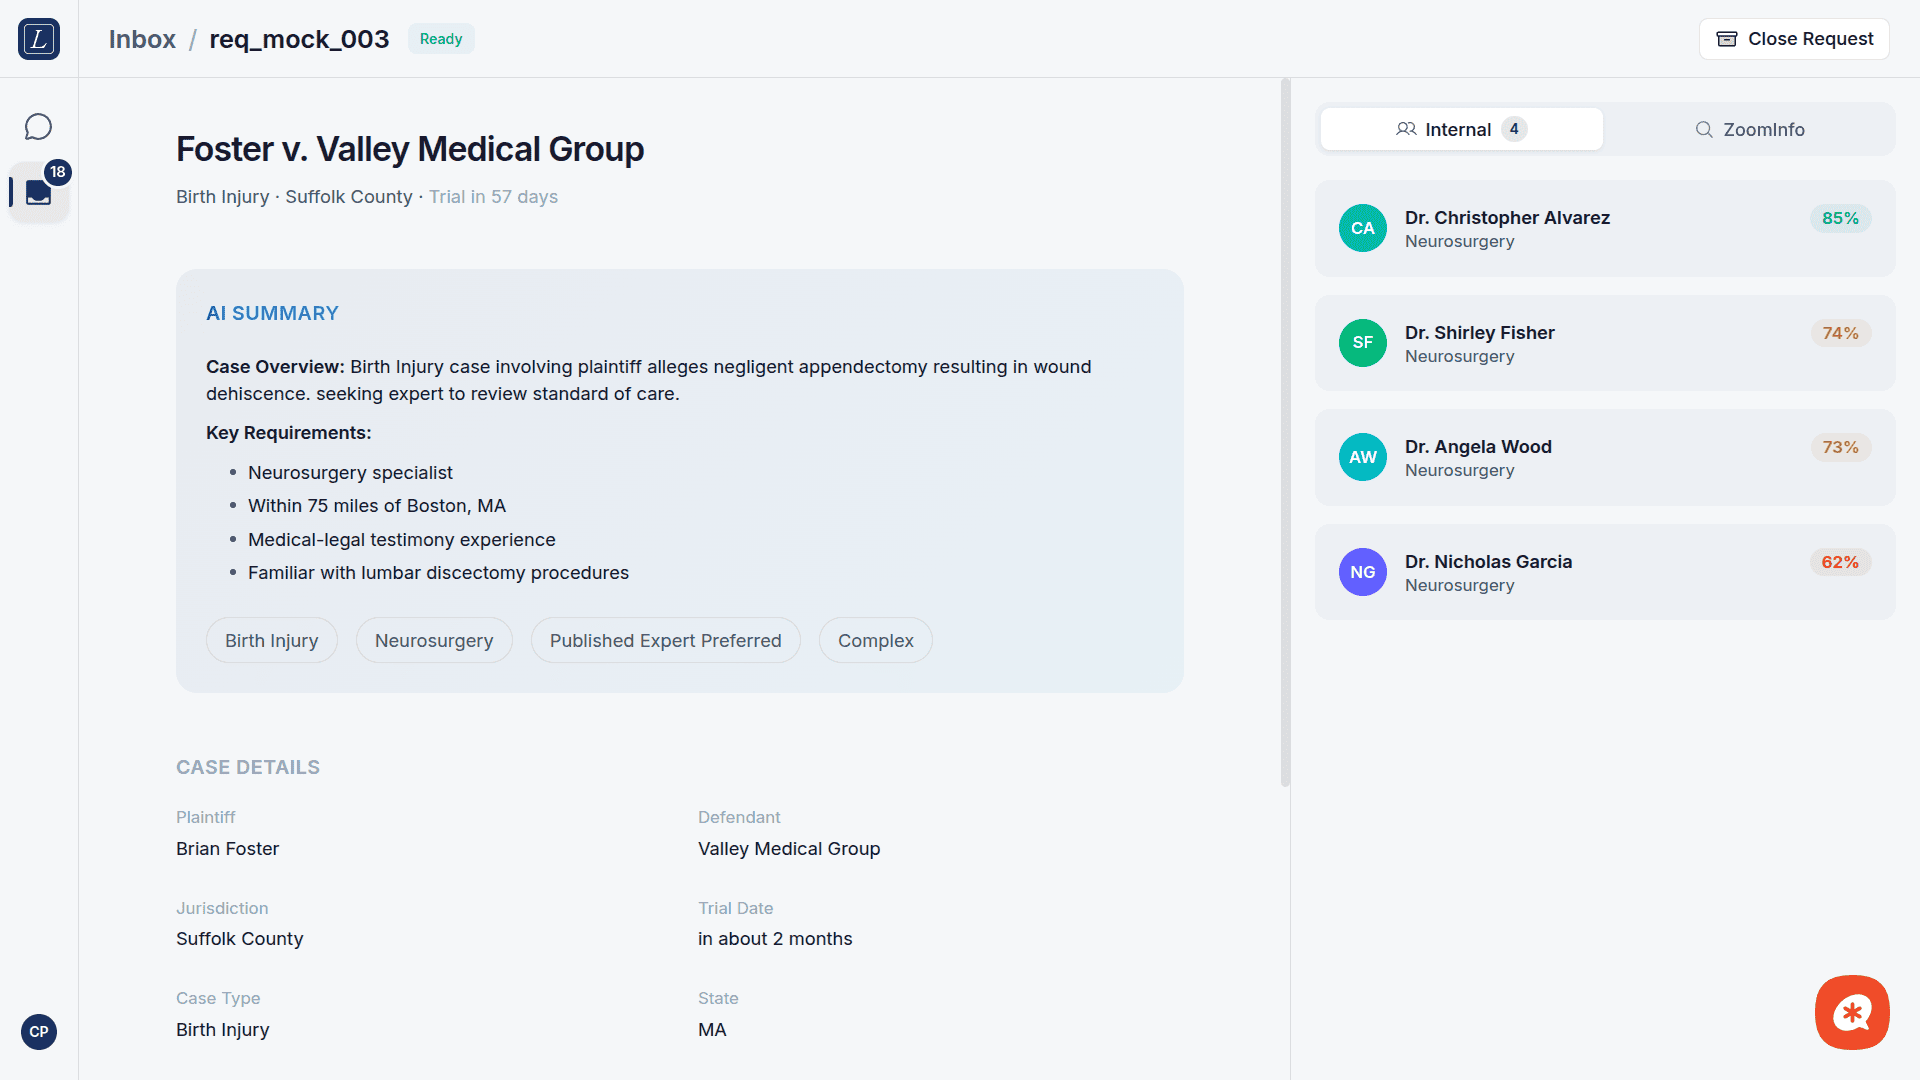This screenshot has width=1920, height=1080.
Task: Open the chat bubble sidebar icon
Action: 38,127
